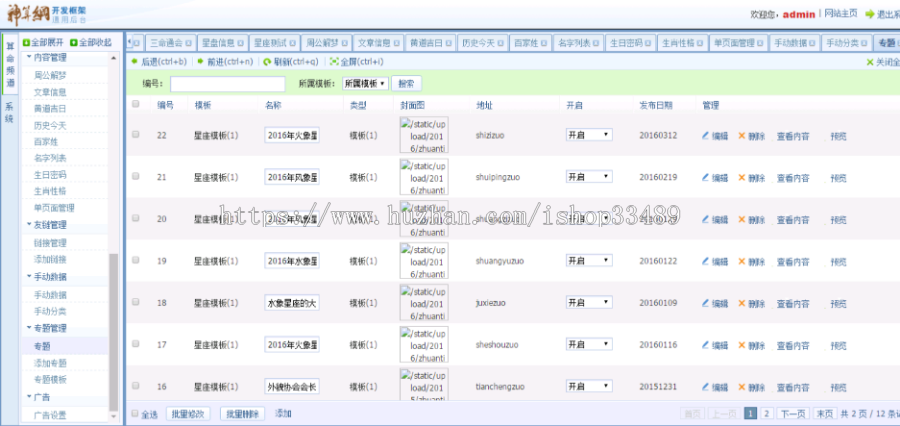Go fullscreen with 全屏 (ctrl+i) icon
The width and height of the screenshot is (900, 426).
pos(334,61)
